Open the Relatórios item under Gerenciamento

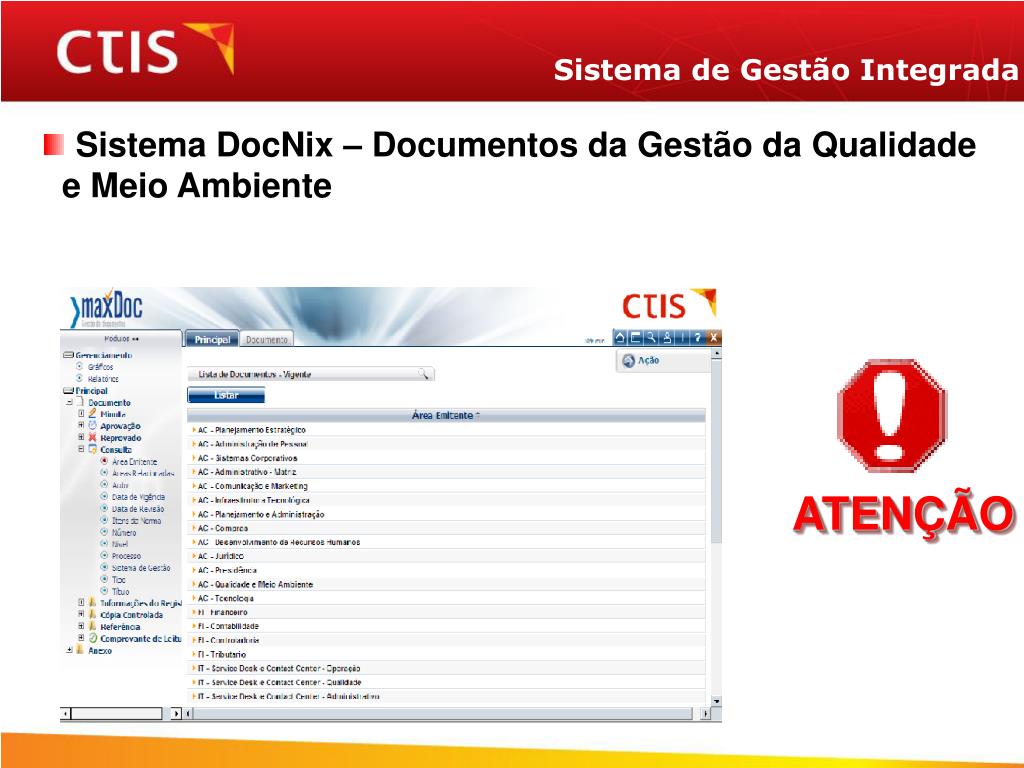[x=103, y=379]
